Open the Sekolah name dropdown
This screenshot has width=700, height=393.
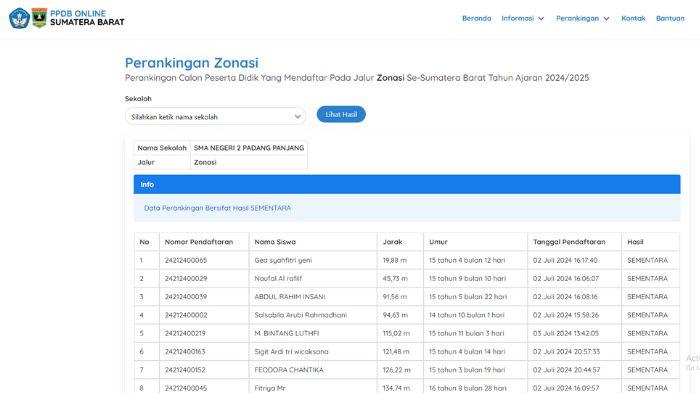point(215,117)
